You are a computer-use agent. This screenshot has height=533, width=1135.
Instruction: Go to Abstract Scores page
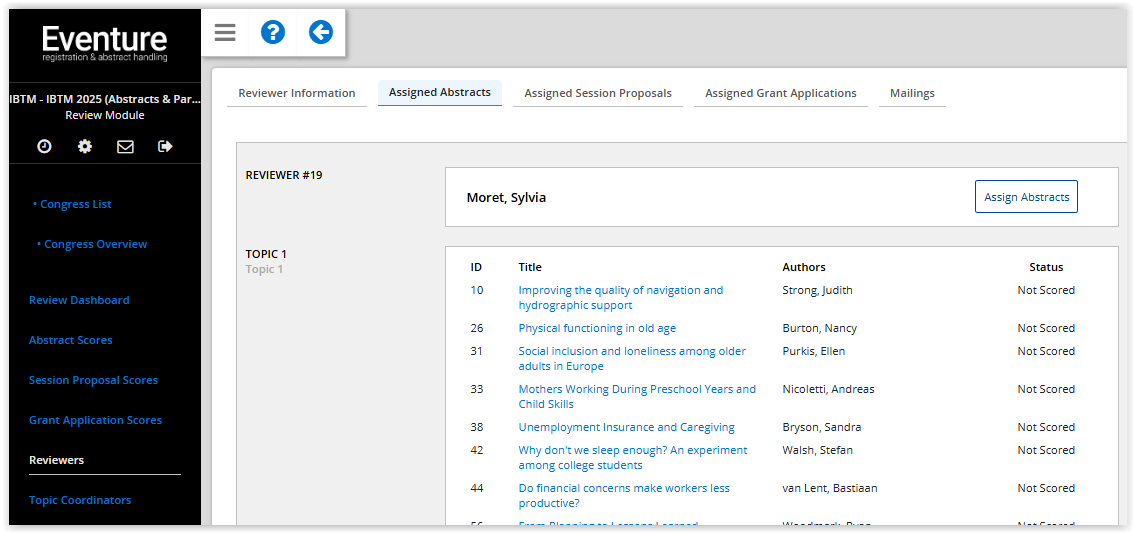[x=70, y=340]
